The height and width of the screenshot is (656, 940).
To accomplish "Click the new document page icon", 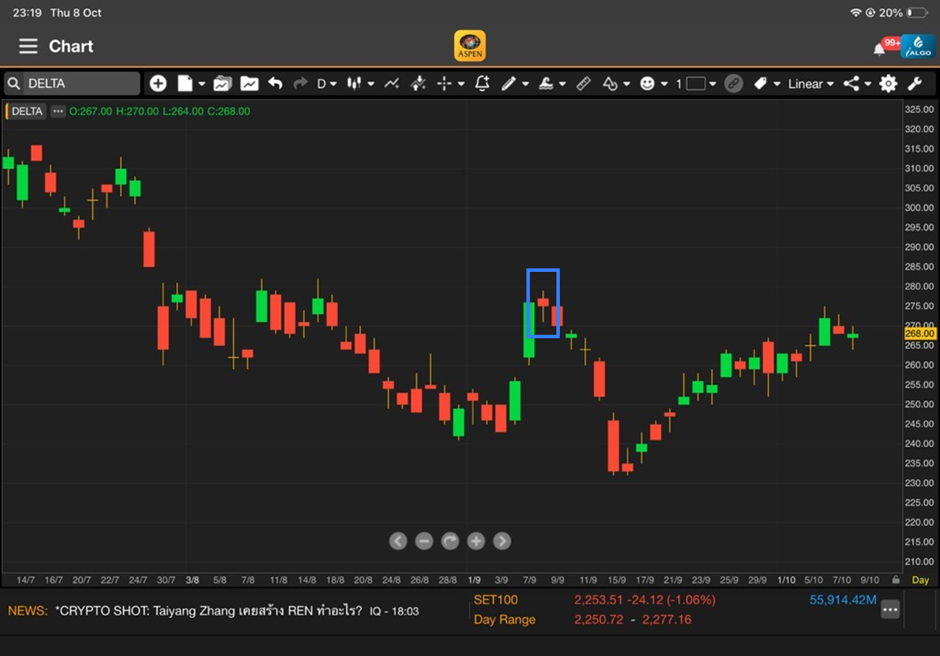I will point(185,83).
